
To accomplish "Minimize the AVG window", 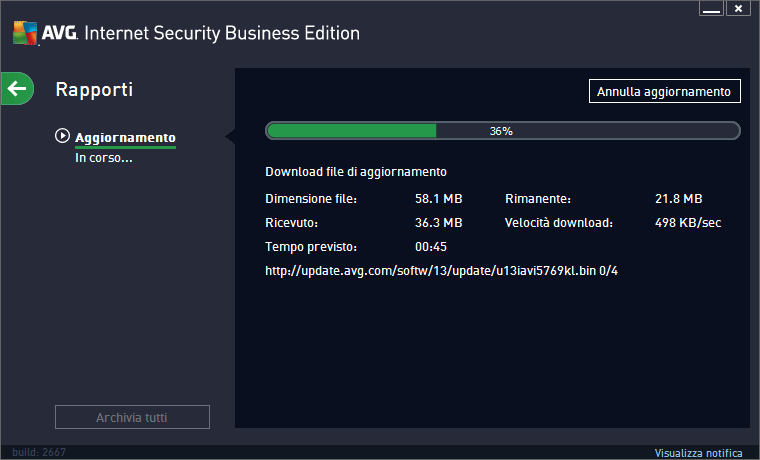I will point(711,8).
